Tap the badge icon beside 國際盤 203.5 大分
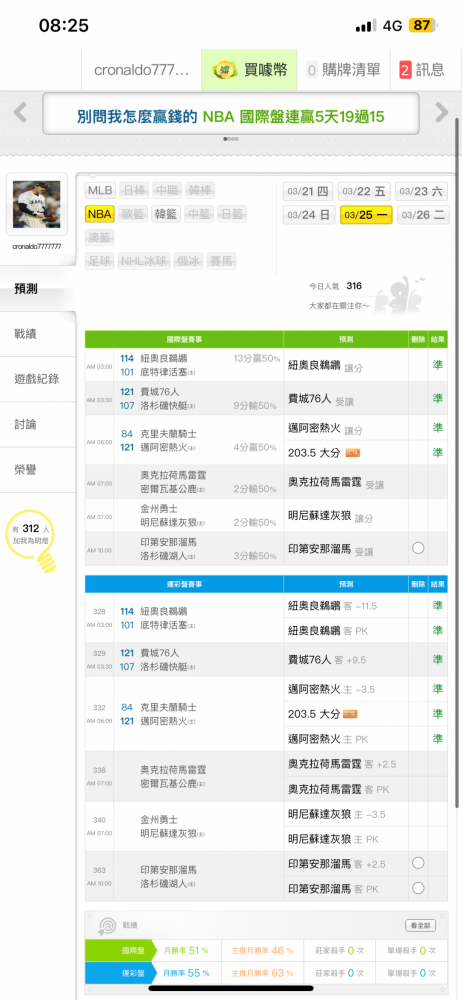The width and height of the screenshot is (462, 1000). coord(352,453)
